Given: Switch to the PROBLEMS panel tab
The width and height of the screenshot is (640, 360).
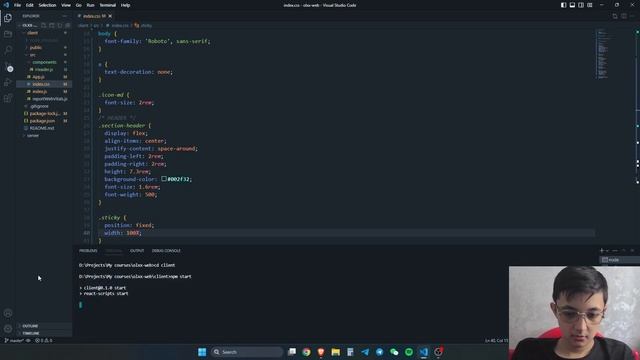Looking at the screenshot, I should click(88, 251).
